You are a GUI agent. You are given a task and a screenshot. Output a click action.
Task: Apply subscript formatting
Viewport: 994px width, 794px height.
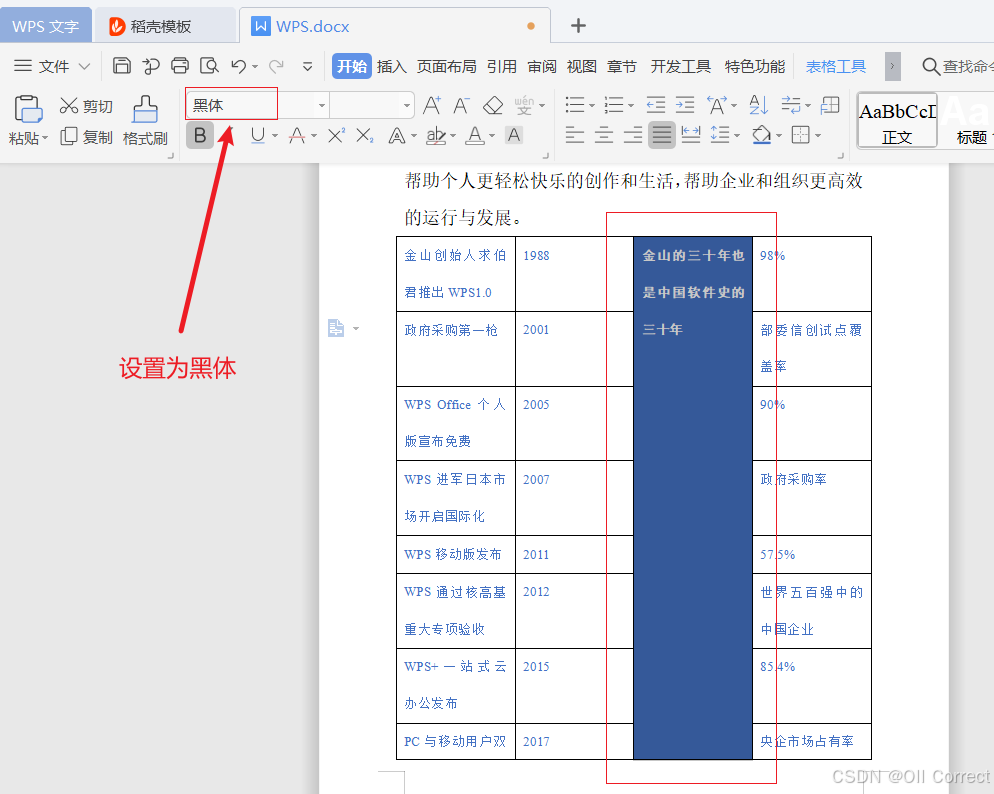point(365,135)
